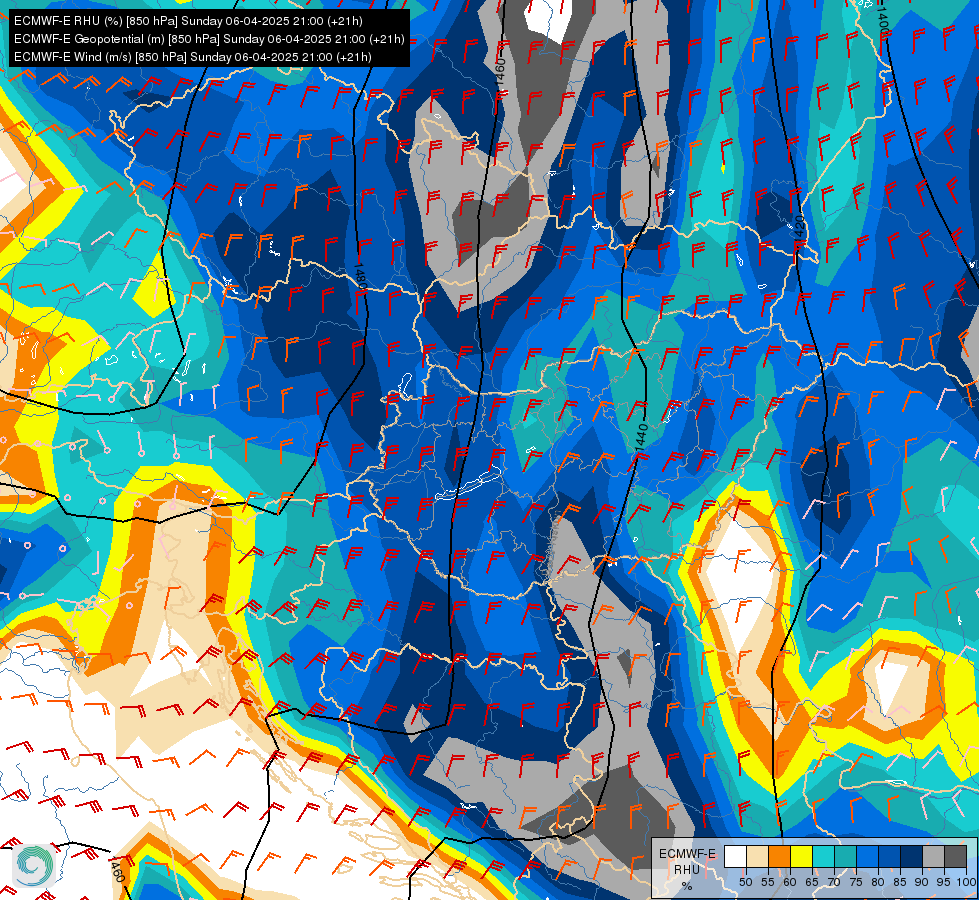
Task: Click the ECMWF spiral logo icon
Action: (34, 865)
